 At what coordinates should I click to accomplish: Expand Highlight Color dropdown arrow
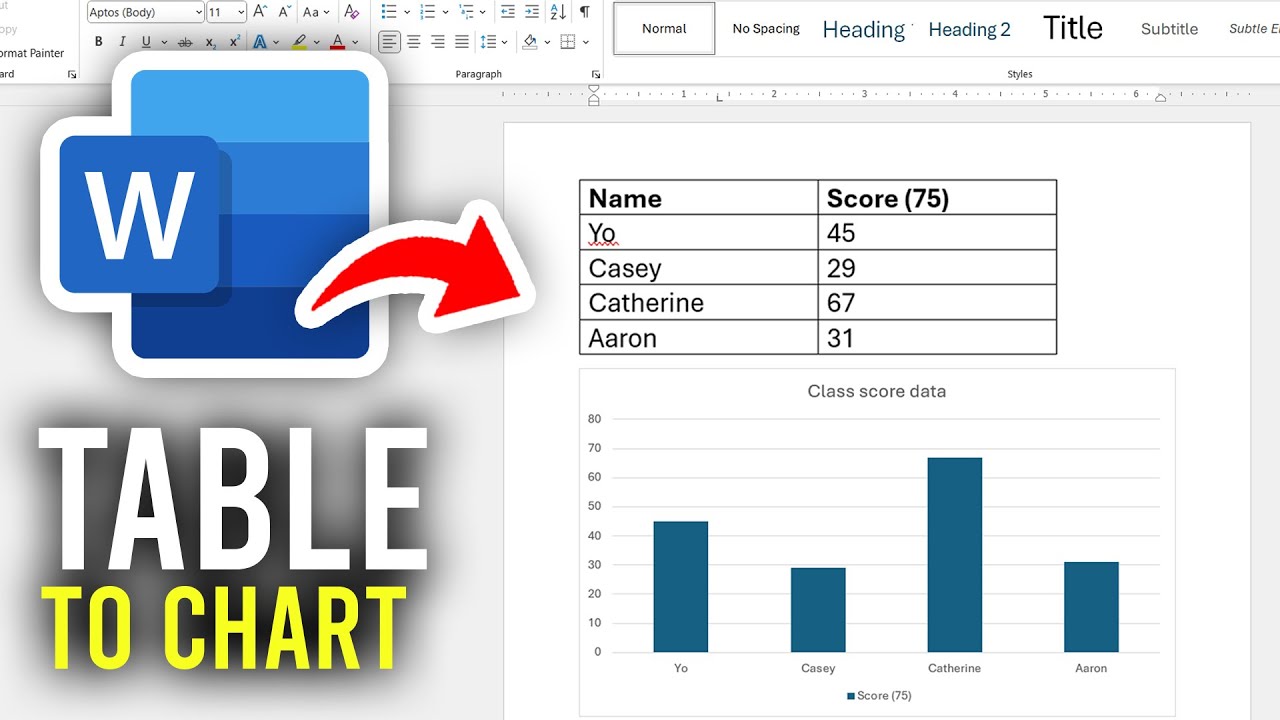(316, 42)
